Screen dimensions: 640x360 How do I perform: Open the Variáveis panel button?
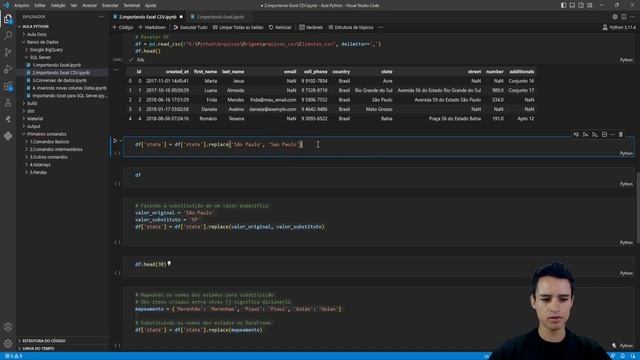[x=311, y=27]
